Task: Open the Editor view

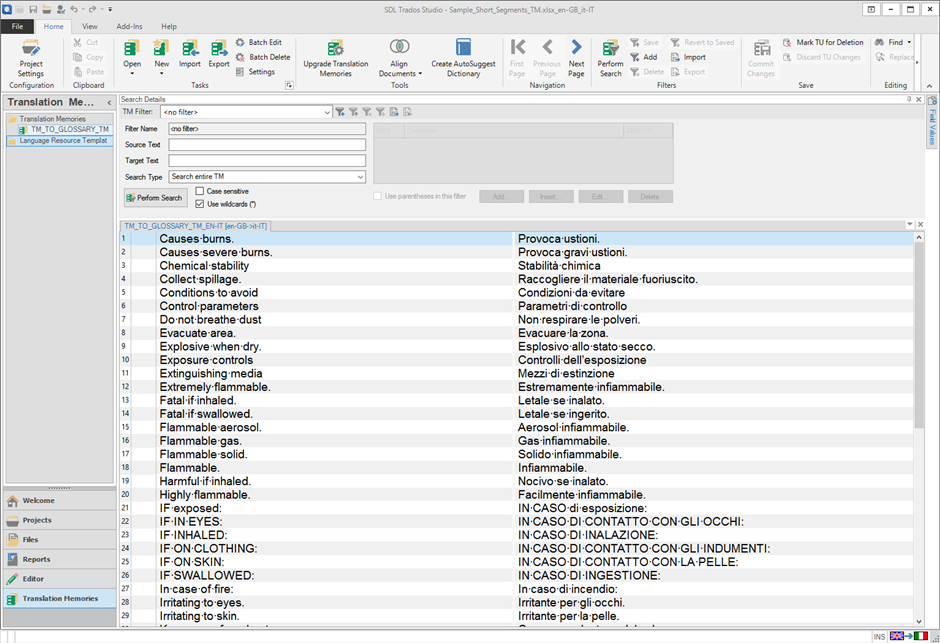Action: pyautogui.click(x=59, y=579)
